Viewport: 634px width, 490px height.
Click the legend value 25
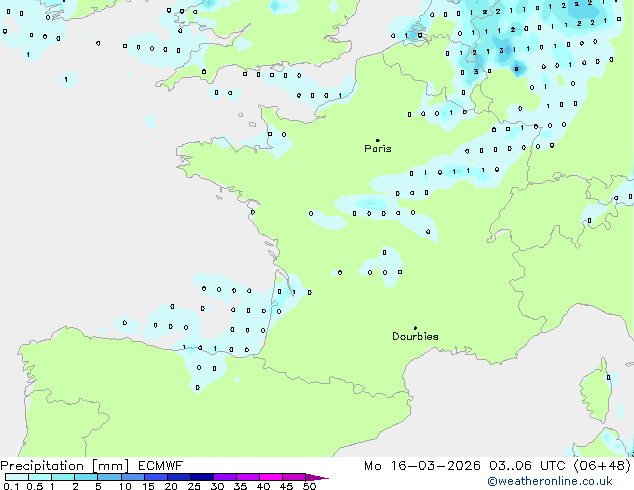[194, 486]
